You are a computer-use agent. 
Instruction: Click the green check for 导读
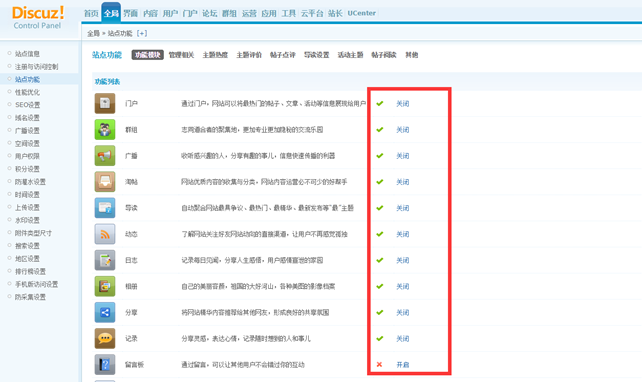pos(380,208)
